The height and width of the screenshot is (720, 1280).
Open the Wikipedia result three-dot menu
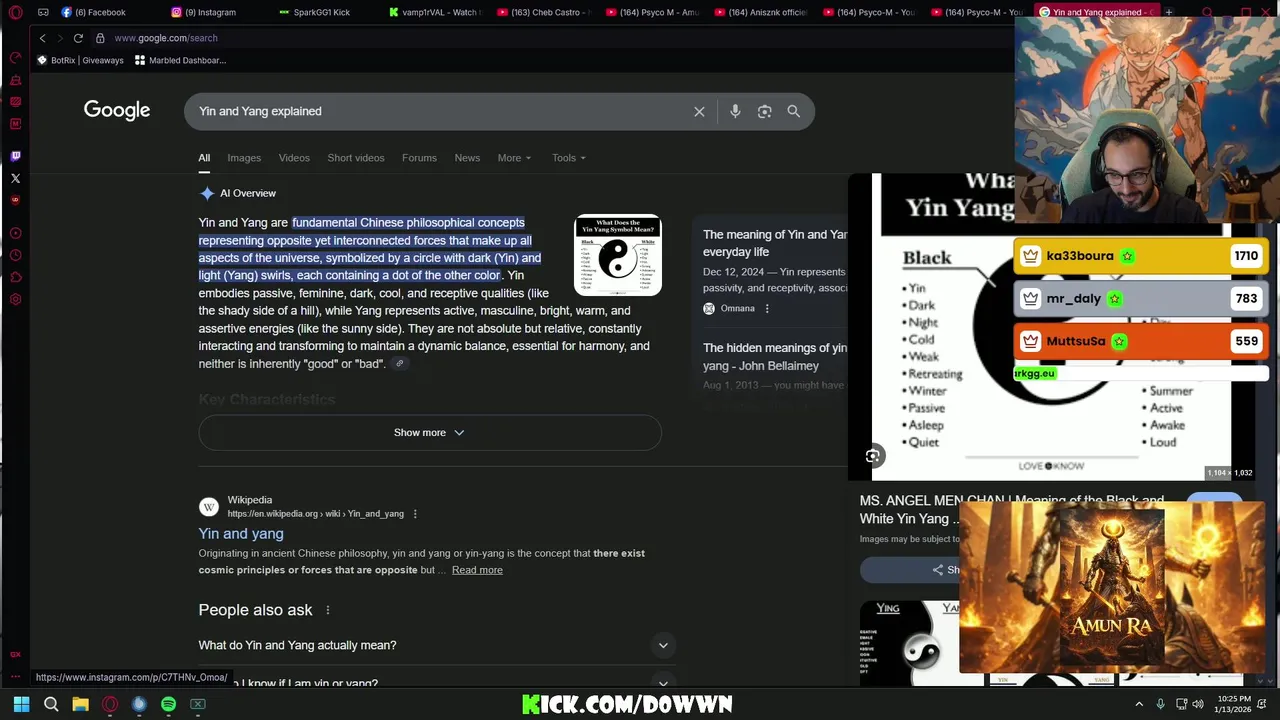point(415,514)
